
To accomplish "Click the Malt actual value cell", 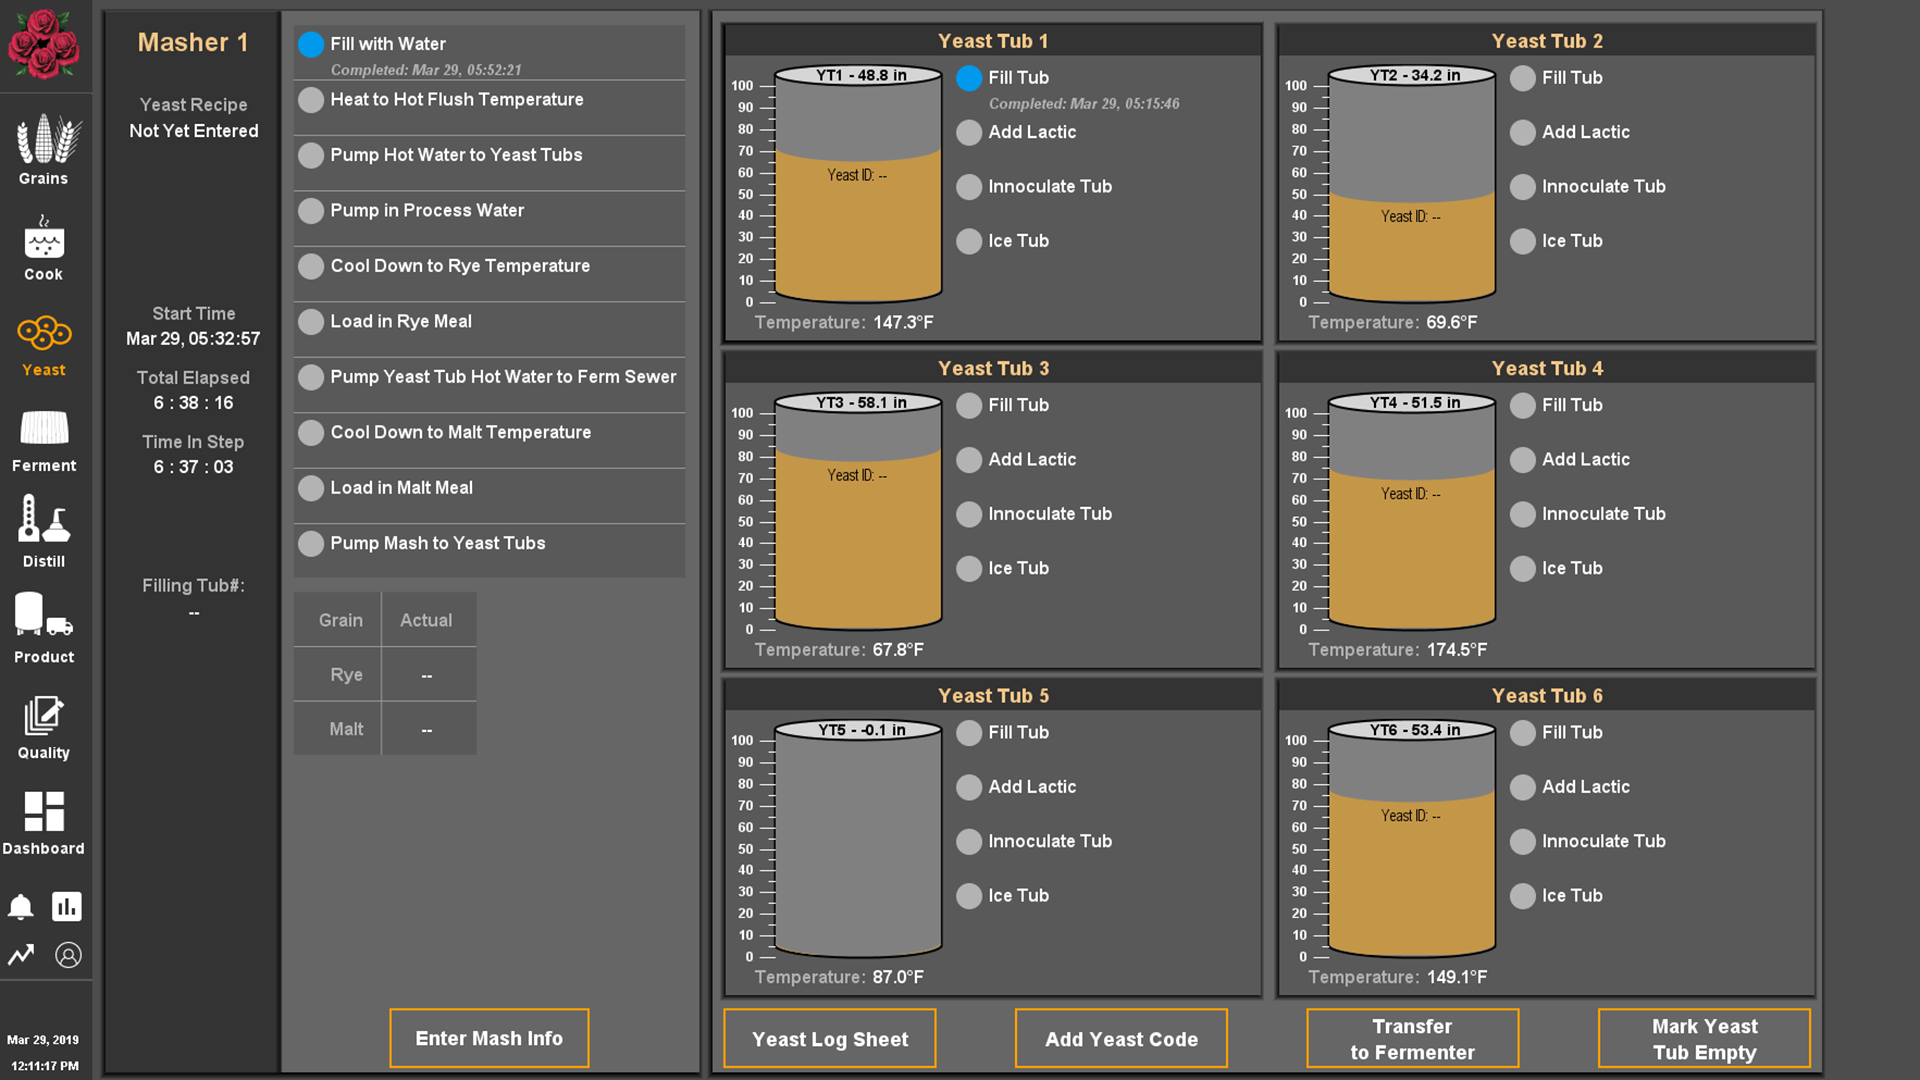I will tap(428, 729).
